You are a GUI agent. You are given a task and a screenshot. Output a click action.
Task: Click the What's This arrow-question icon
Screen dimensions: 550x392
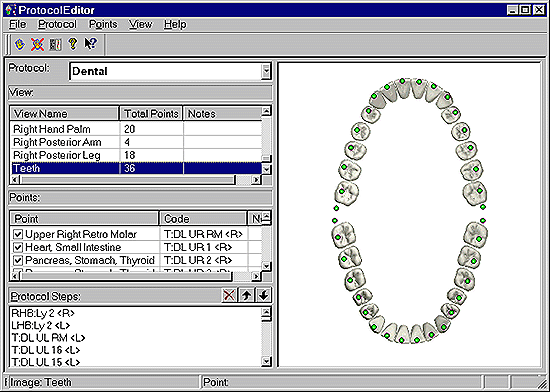[x=90, y=44]
